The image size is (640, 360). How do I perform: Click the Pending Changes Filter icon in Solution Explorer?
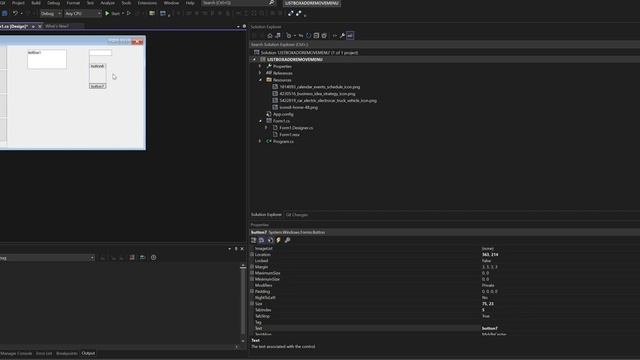pyautogui.click(x=289, y=36)
